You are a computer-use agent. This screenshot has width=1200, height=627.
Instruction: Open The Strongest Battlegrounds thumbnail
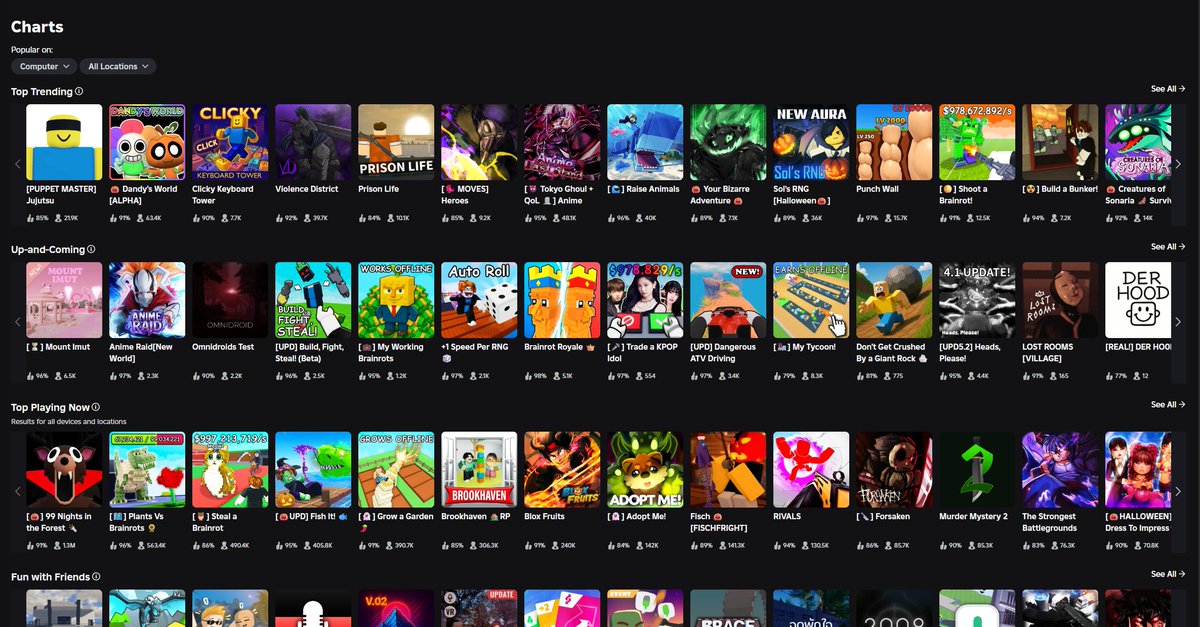[x=1060, y=470]
